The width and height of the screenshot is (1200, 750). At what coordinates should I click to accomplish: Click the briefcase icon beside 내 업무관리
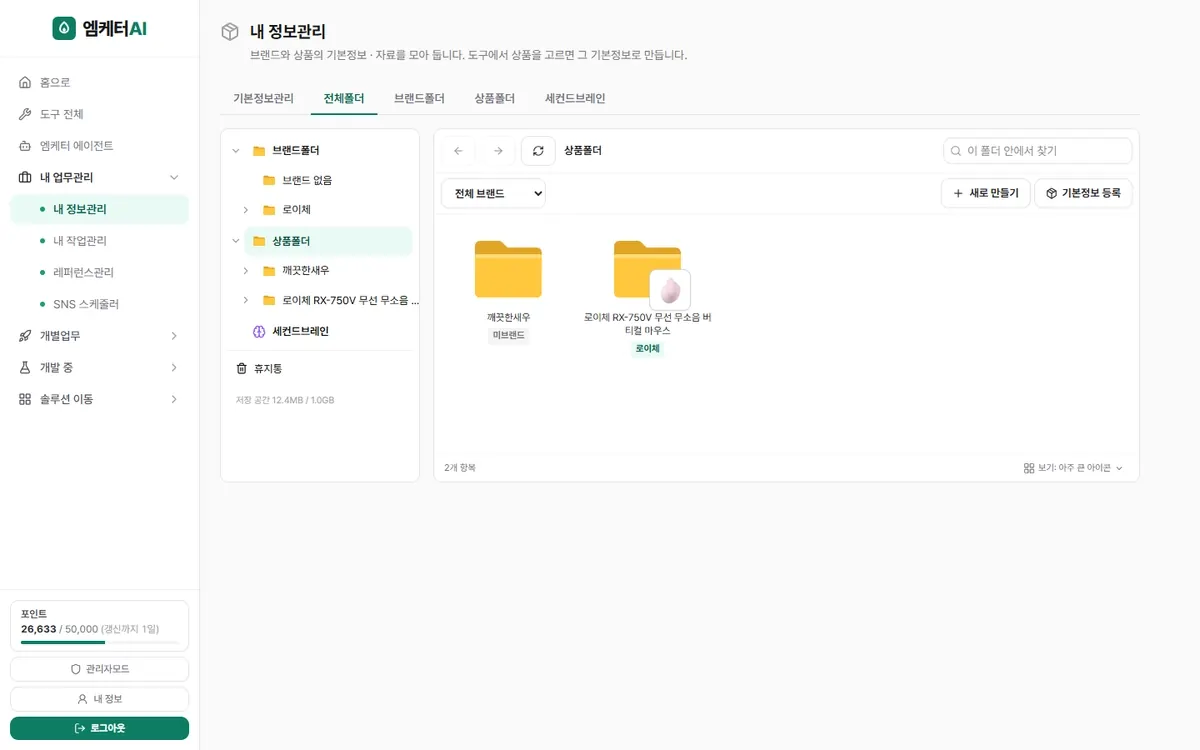25,177
